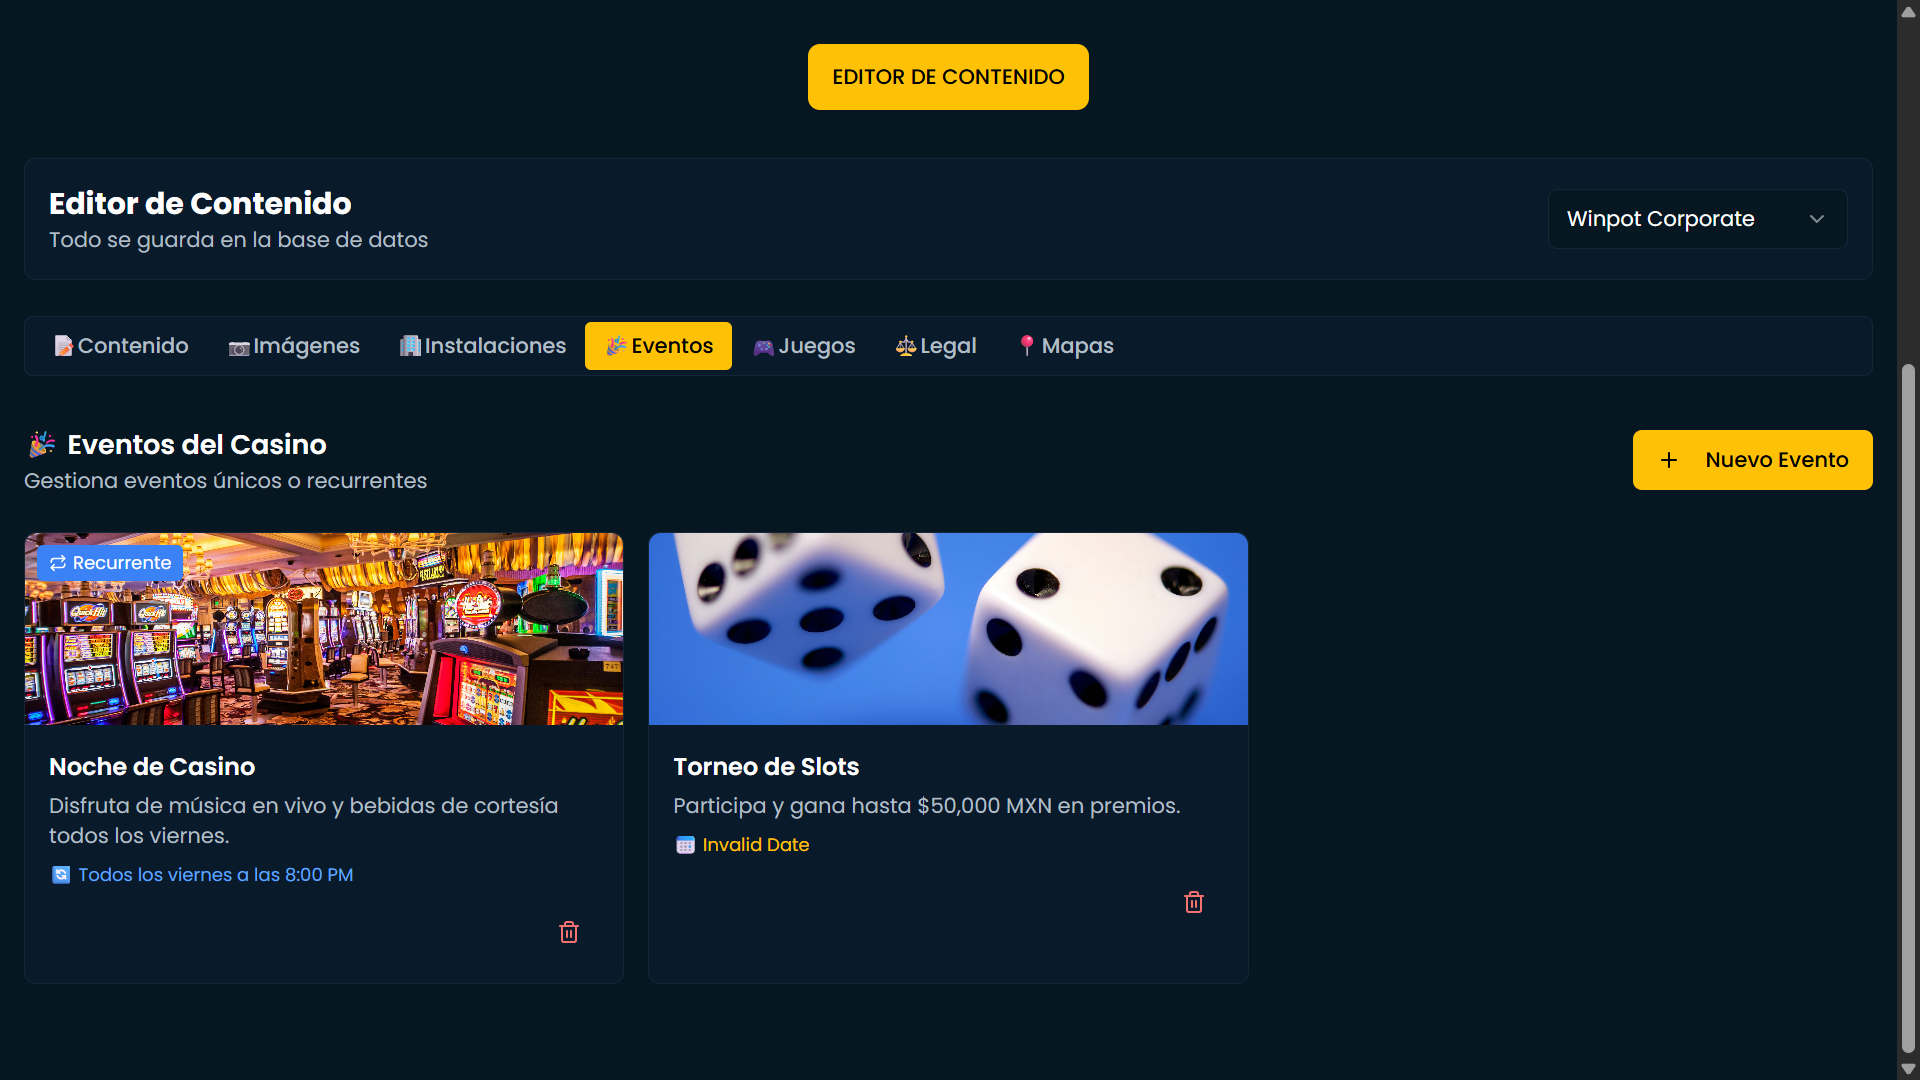Switch to the Juegos tab
The height and width of the screenshot is (1080, 1920).
pyautogui.click(x=804, y=346)
